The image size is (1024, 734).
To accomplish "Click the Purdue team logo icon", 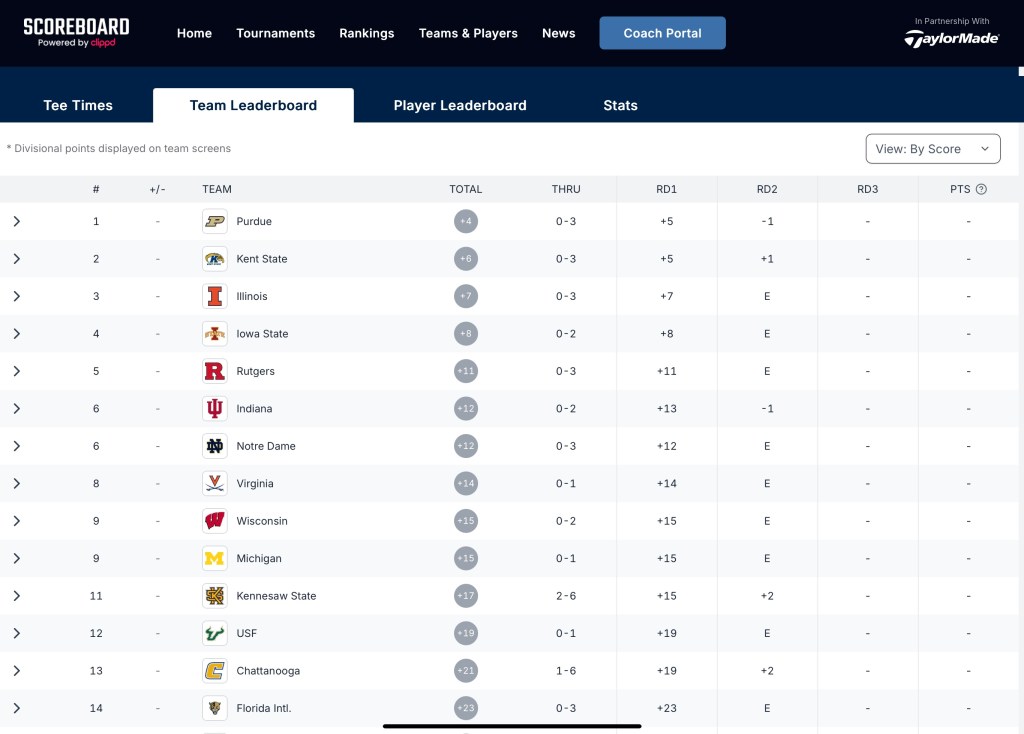I will click(214, 221).
